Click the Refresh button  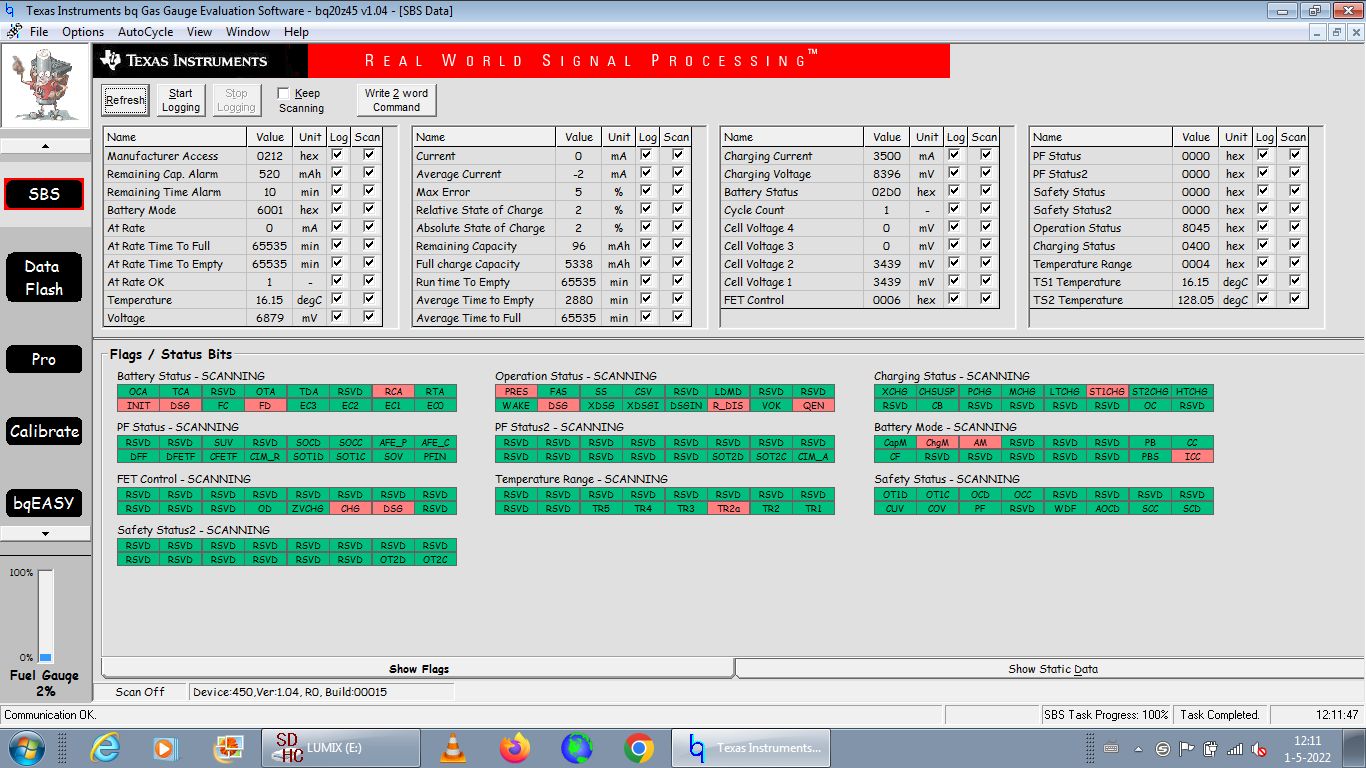point(125,100)
